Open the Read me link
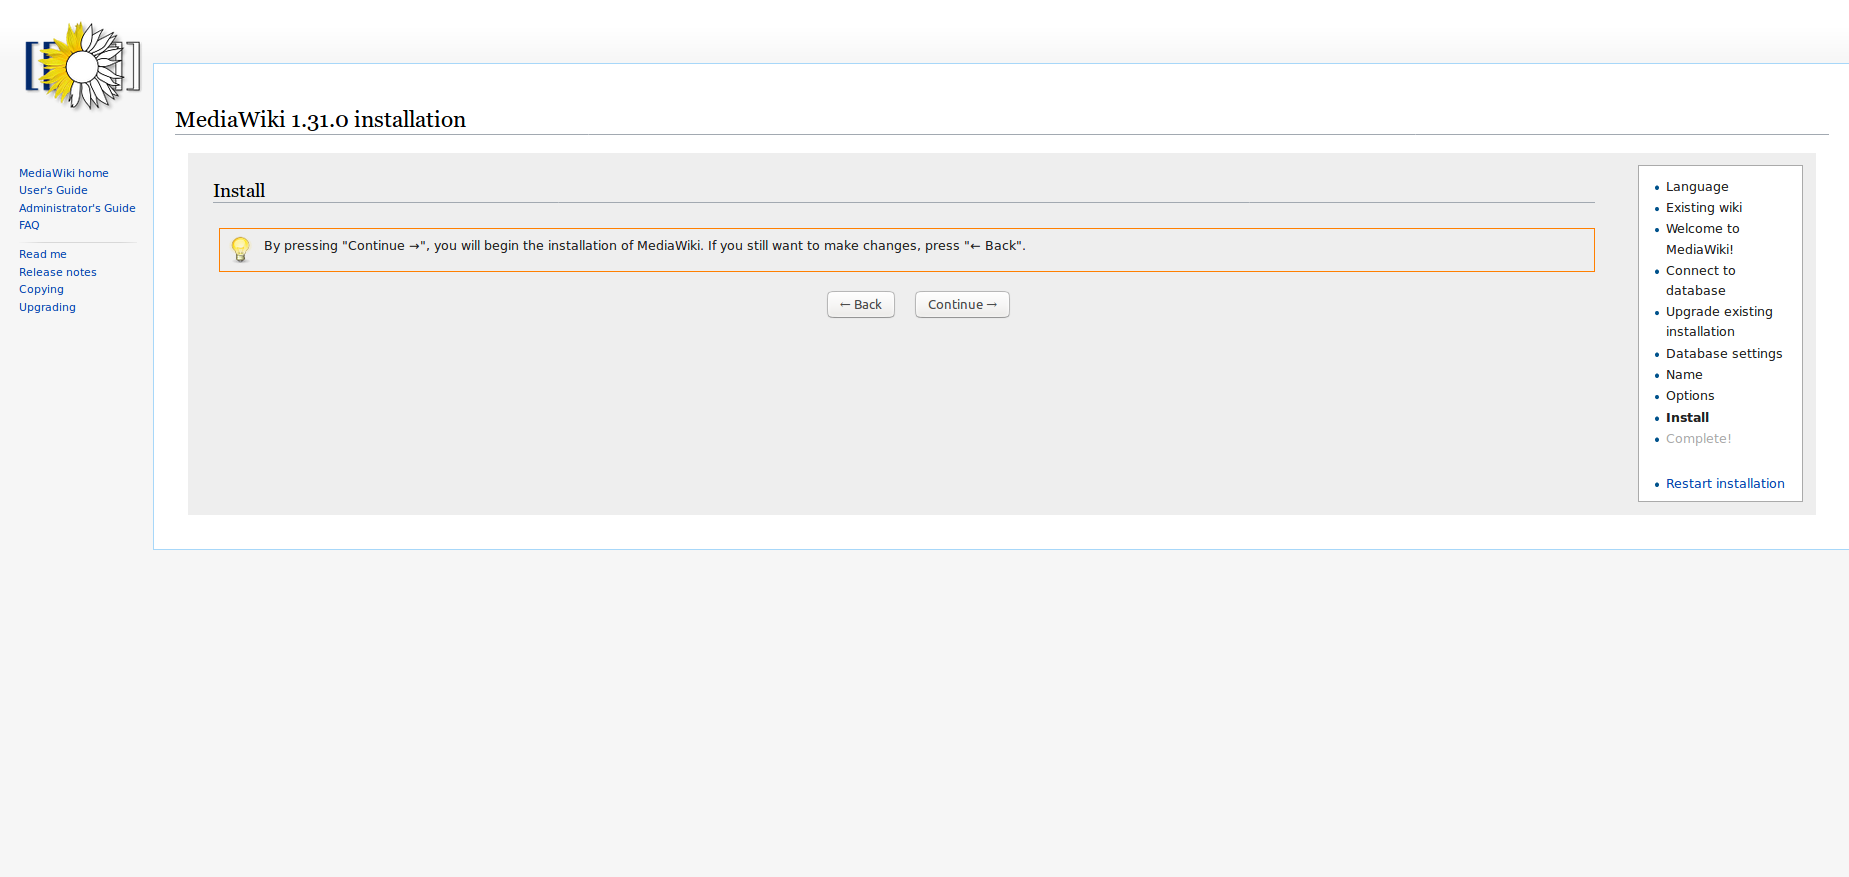This screenshot has height=877, width=1849. point(43,254)
